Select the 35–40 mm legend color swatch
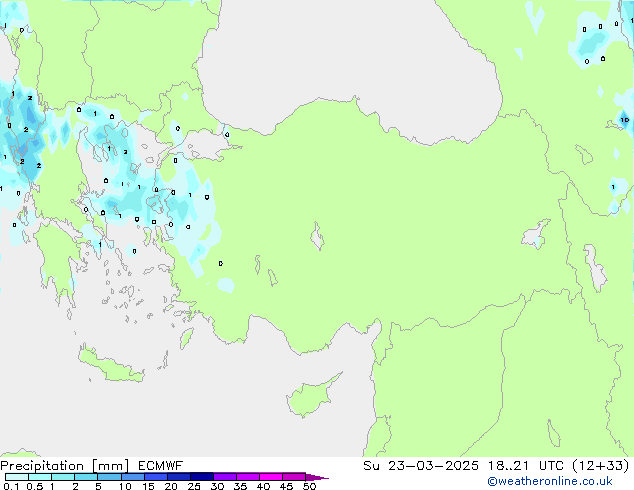 247,477
